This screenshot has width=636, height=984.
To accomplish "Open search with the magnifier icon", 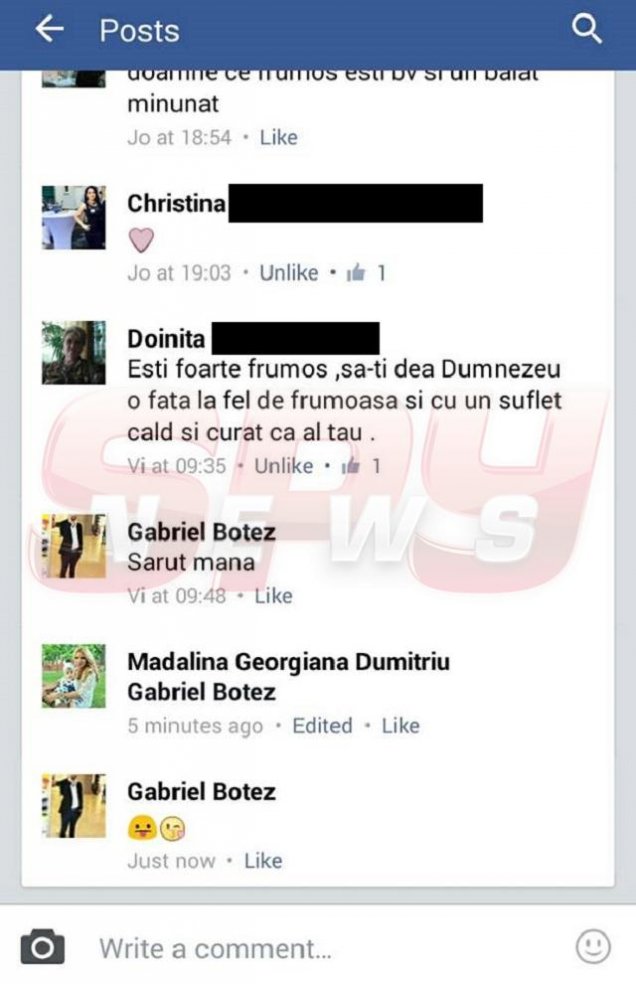I will 586,29.
